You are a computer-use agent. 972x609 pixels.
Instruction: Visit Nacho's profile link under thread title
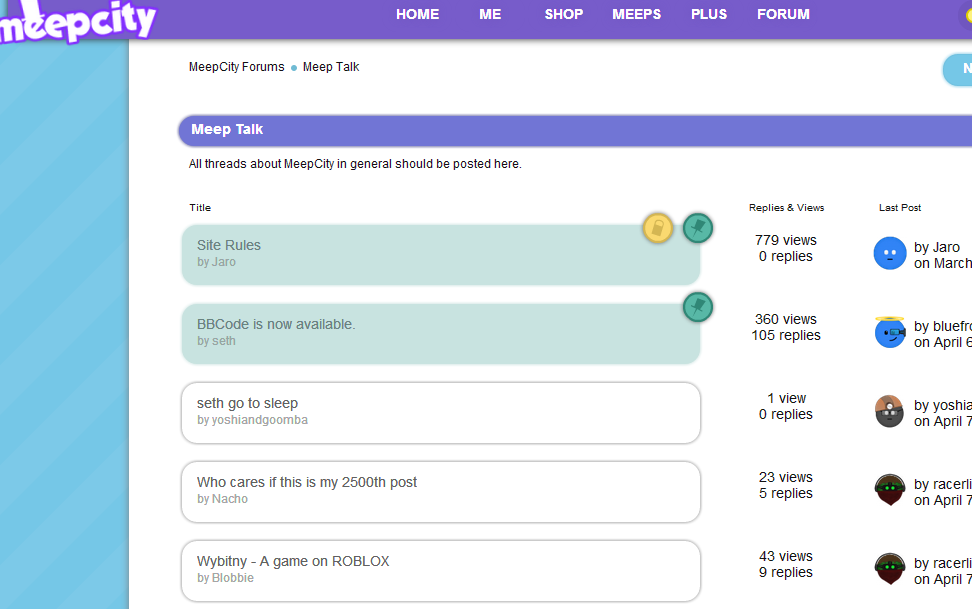coord(230,499)
